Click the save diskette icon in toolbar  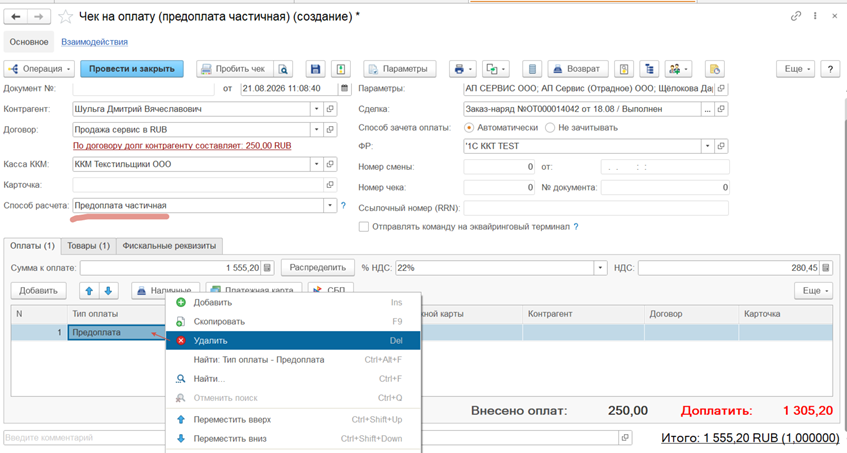(x=316, y=69)
